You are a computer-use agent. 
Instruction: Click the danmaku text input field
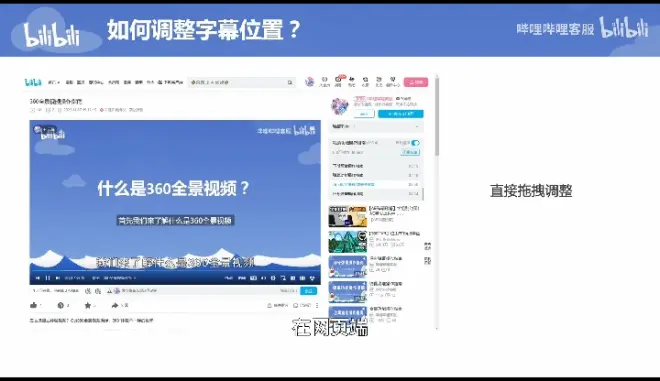point(202,291)
